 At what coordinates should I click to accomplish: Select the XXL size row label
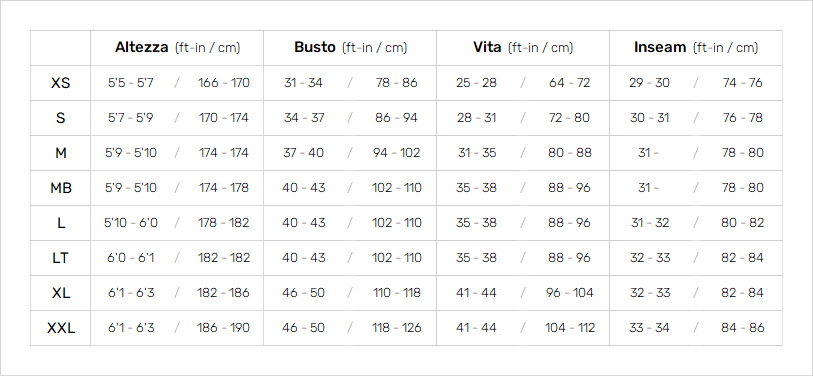coord(61,328)
